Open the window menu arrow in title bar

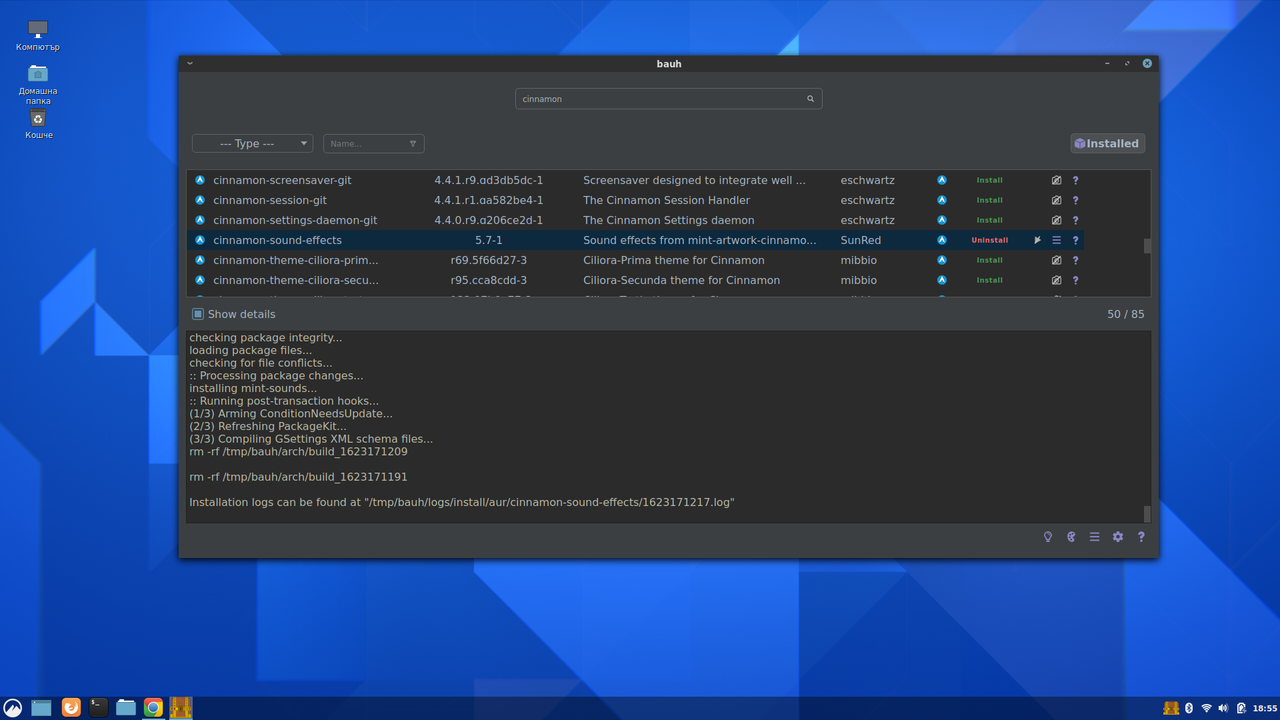190,63
